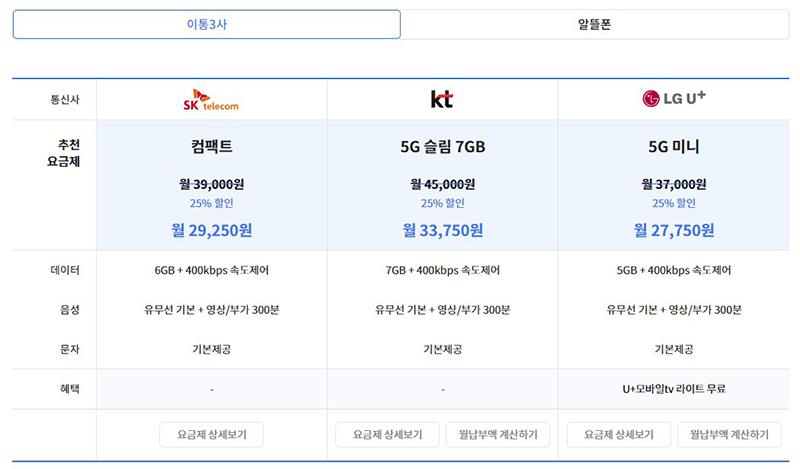Viewport: 800px width, 469px height.
Task: Click the 5G 미니 plan title
Action: [x=673, y=147]
